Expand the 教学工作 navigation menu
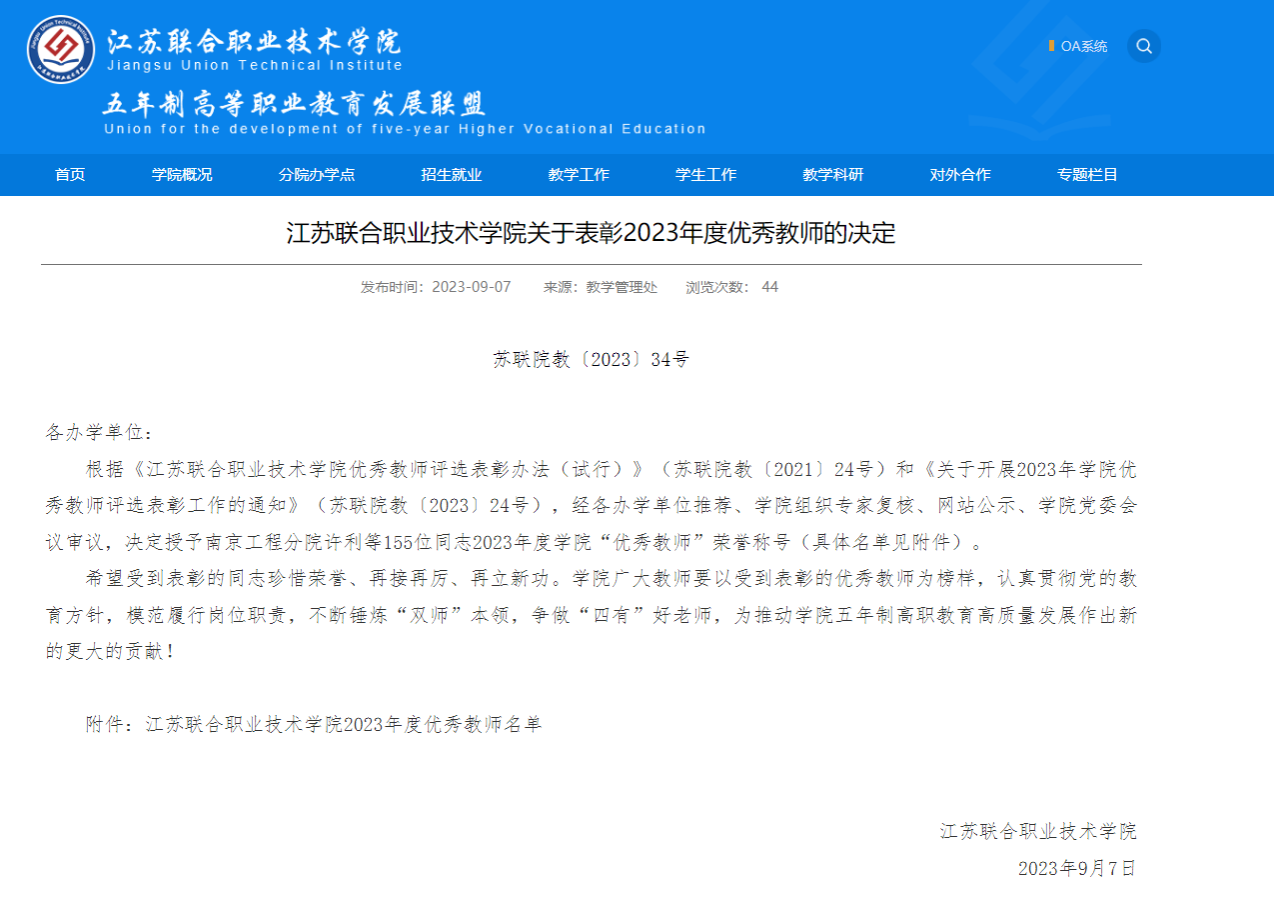This screenshot has height=911, width=1274. click(x=578, y=175)
